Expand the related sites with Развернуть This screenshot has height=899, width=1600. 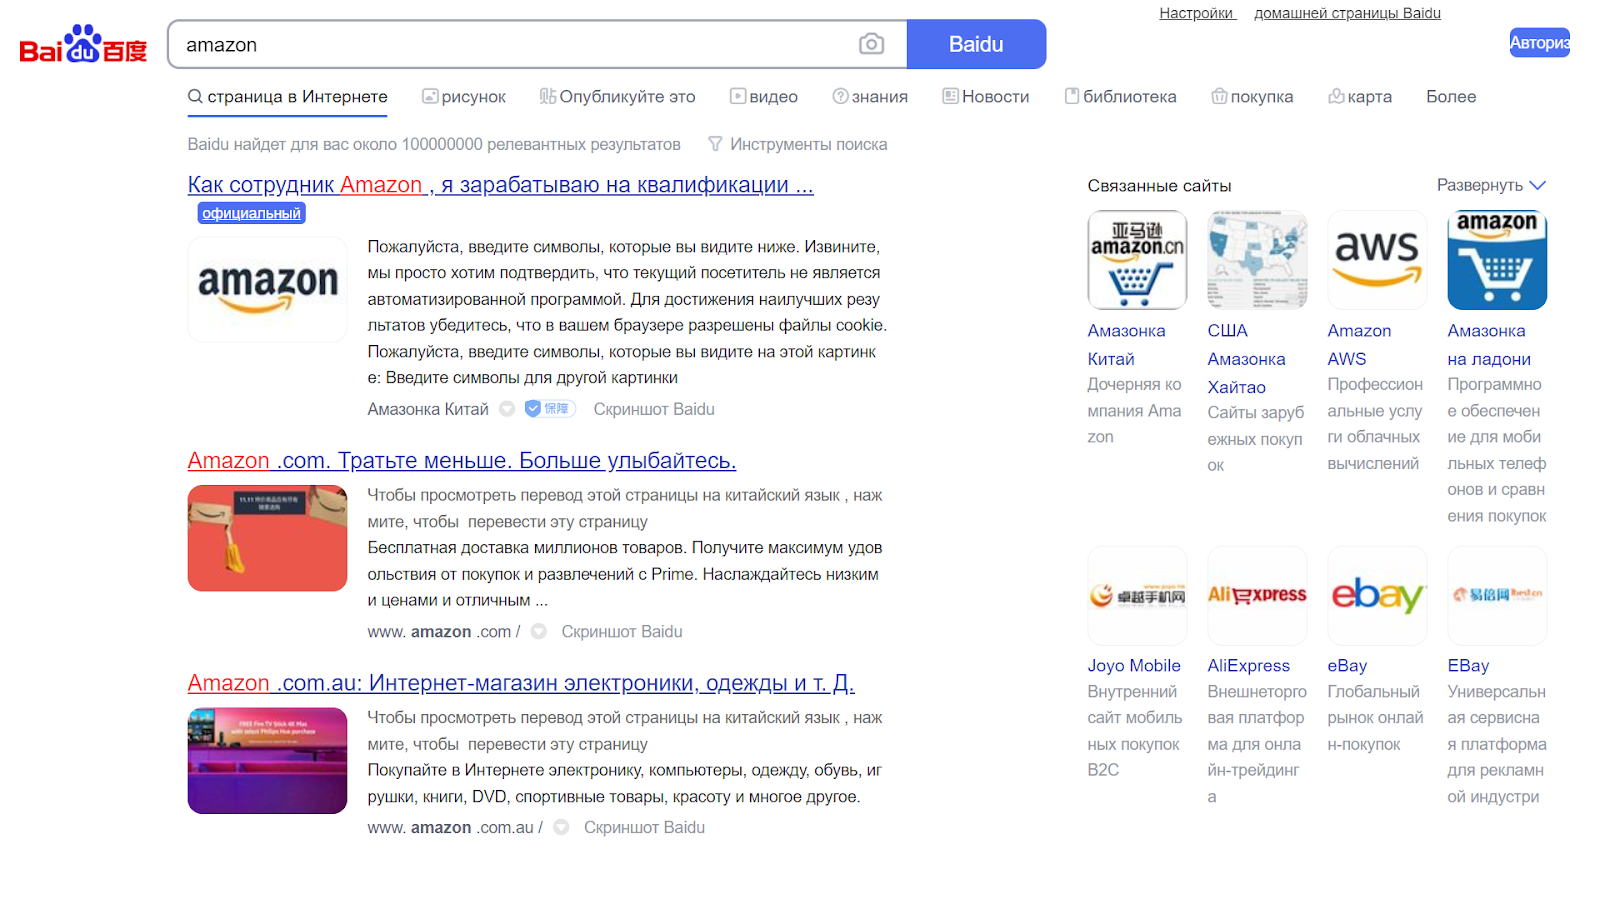(x=1491, y=185)
